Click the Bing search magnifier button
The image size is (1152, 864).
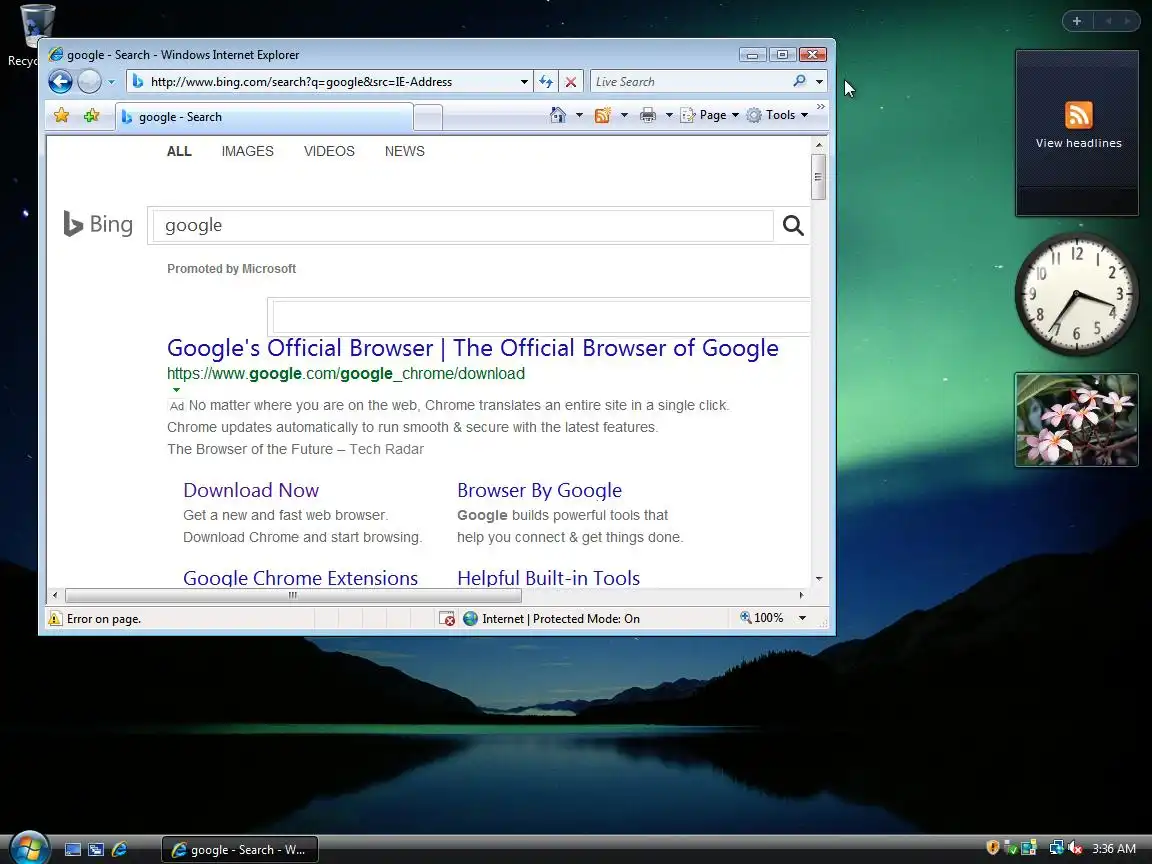click(x=793, y=226)
